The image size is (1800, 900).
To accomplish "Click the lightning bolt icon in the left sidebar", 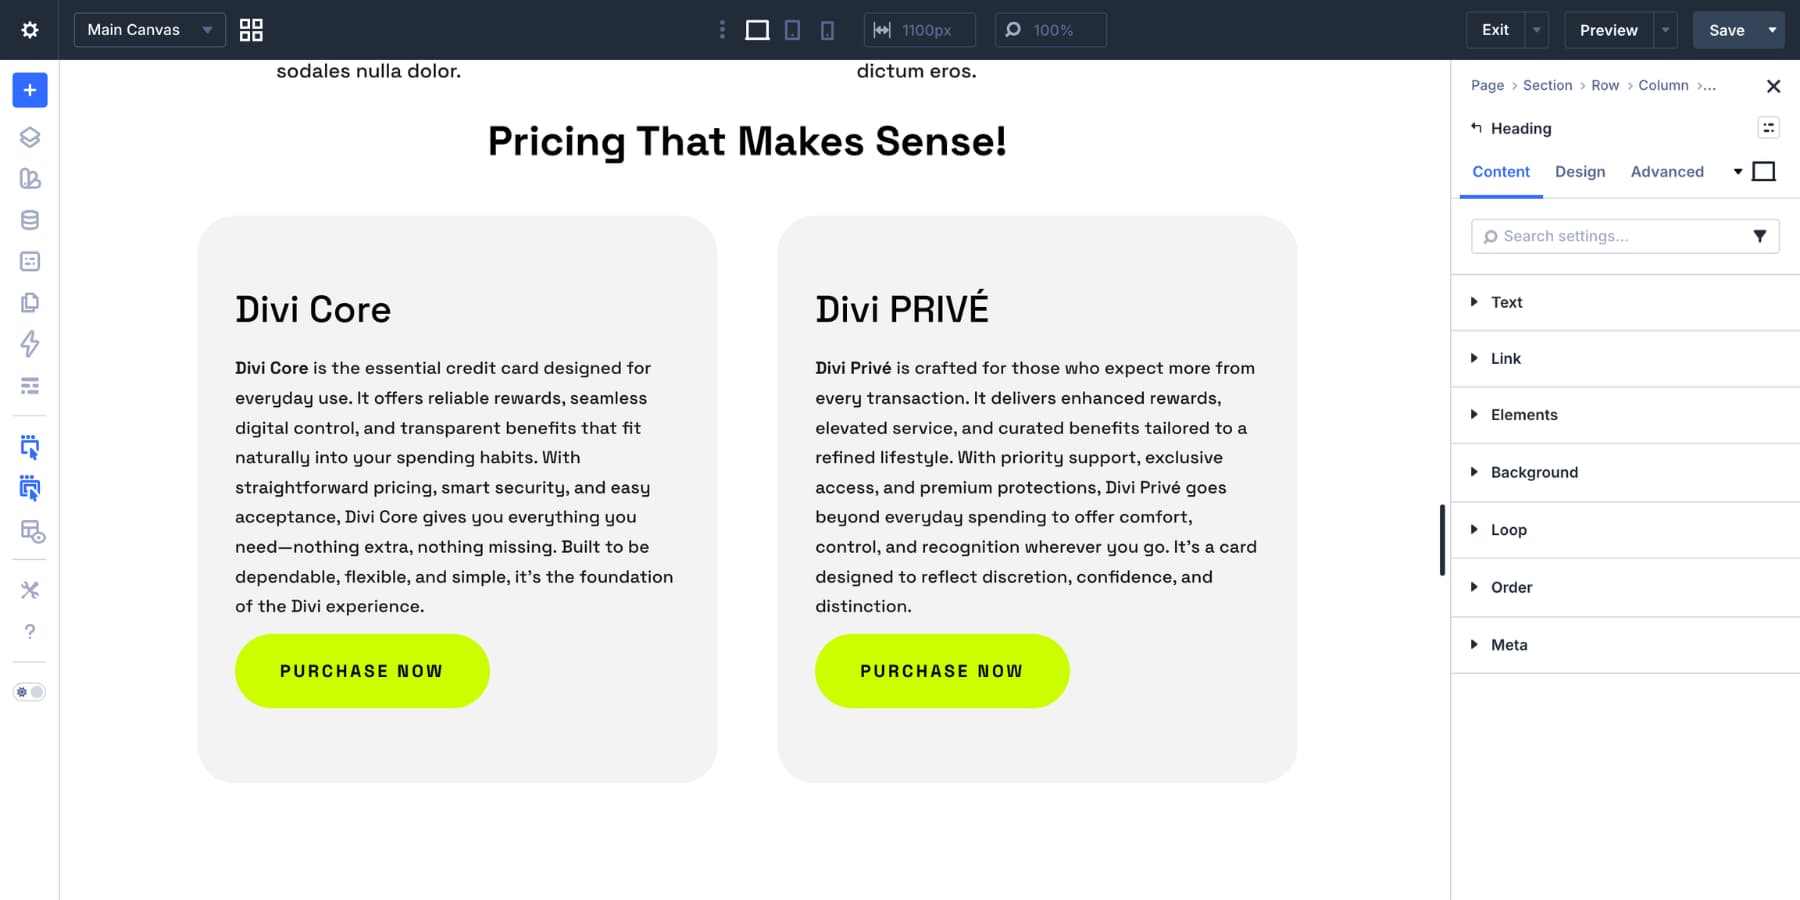I will click(30, 345).
